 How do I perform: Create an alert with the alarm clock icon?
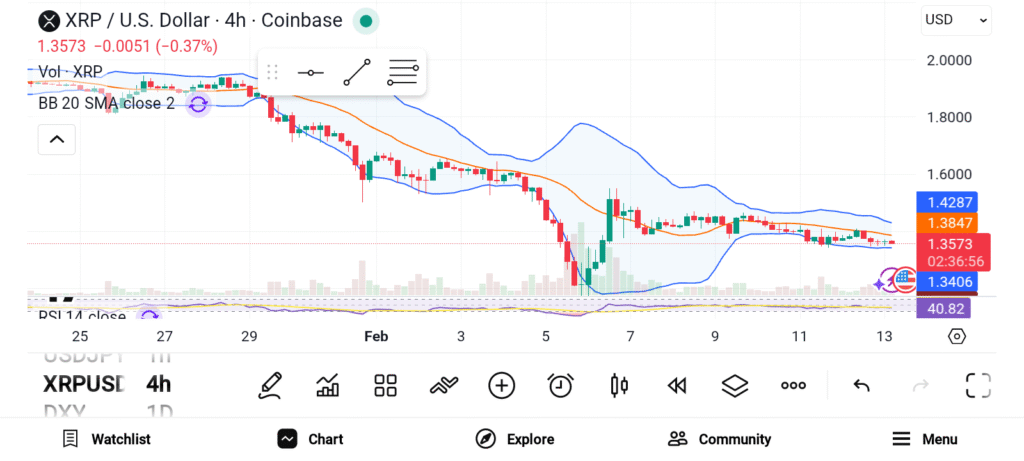[x=560, y=385]
